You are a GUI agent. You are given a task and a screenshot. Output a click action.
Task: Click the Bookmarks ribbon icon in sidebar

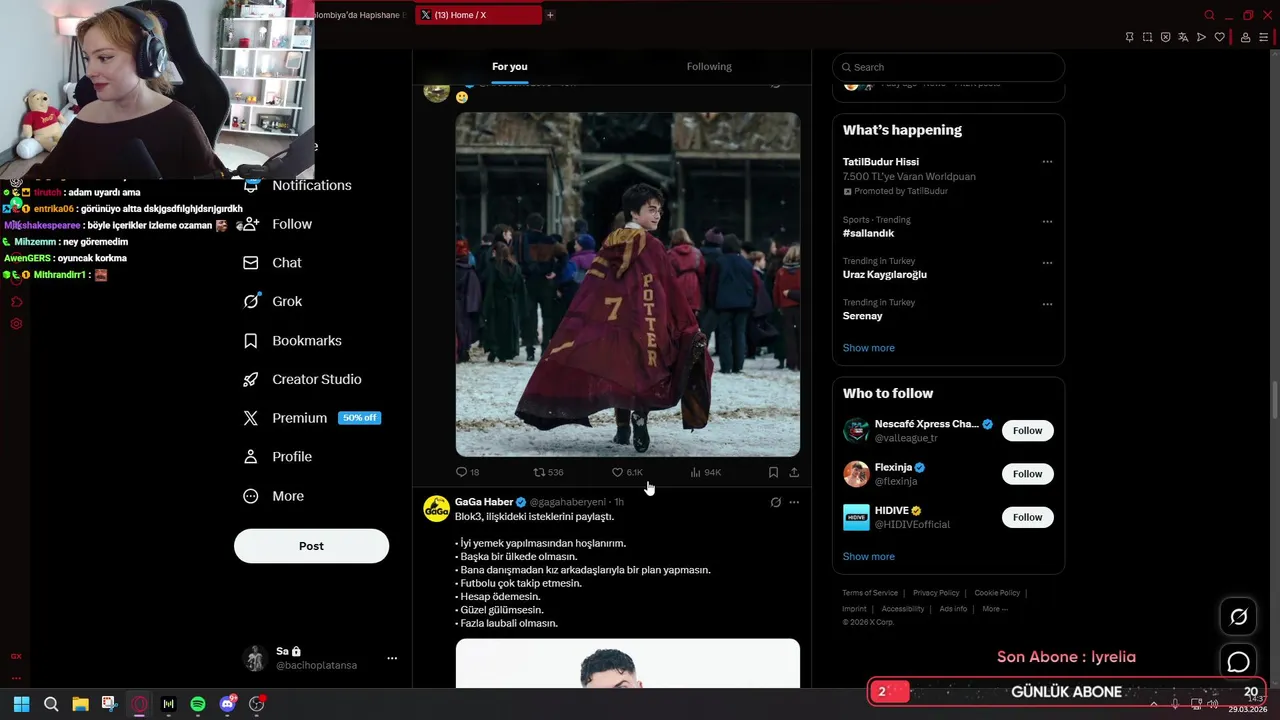tap(251, 341)
